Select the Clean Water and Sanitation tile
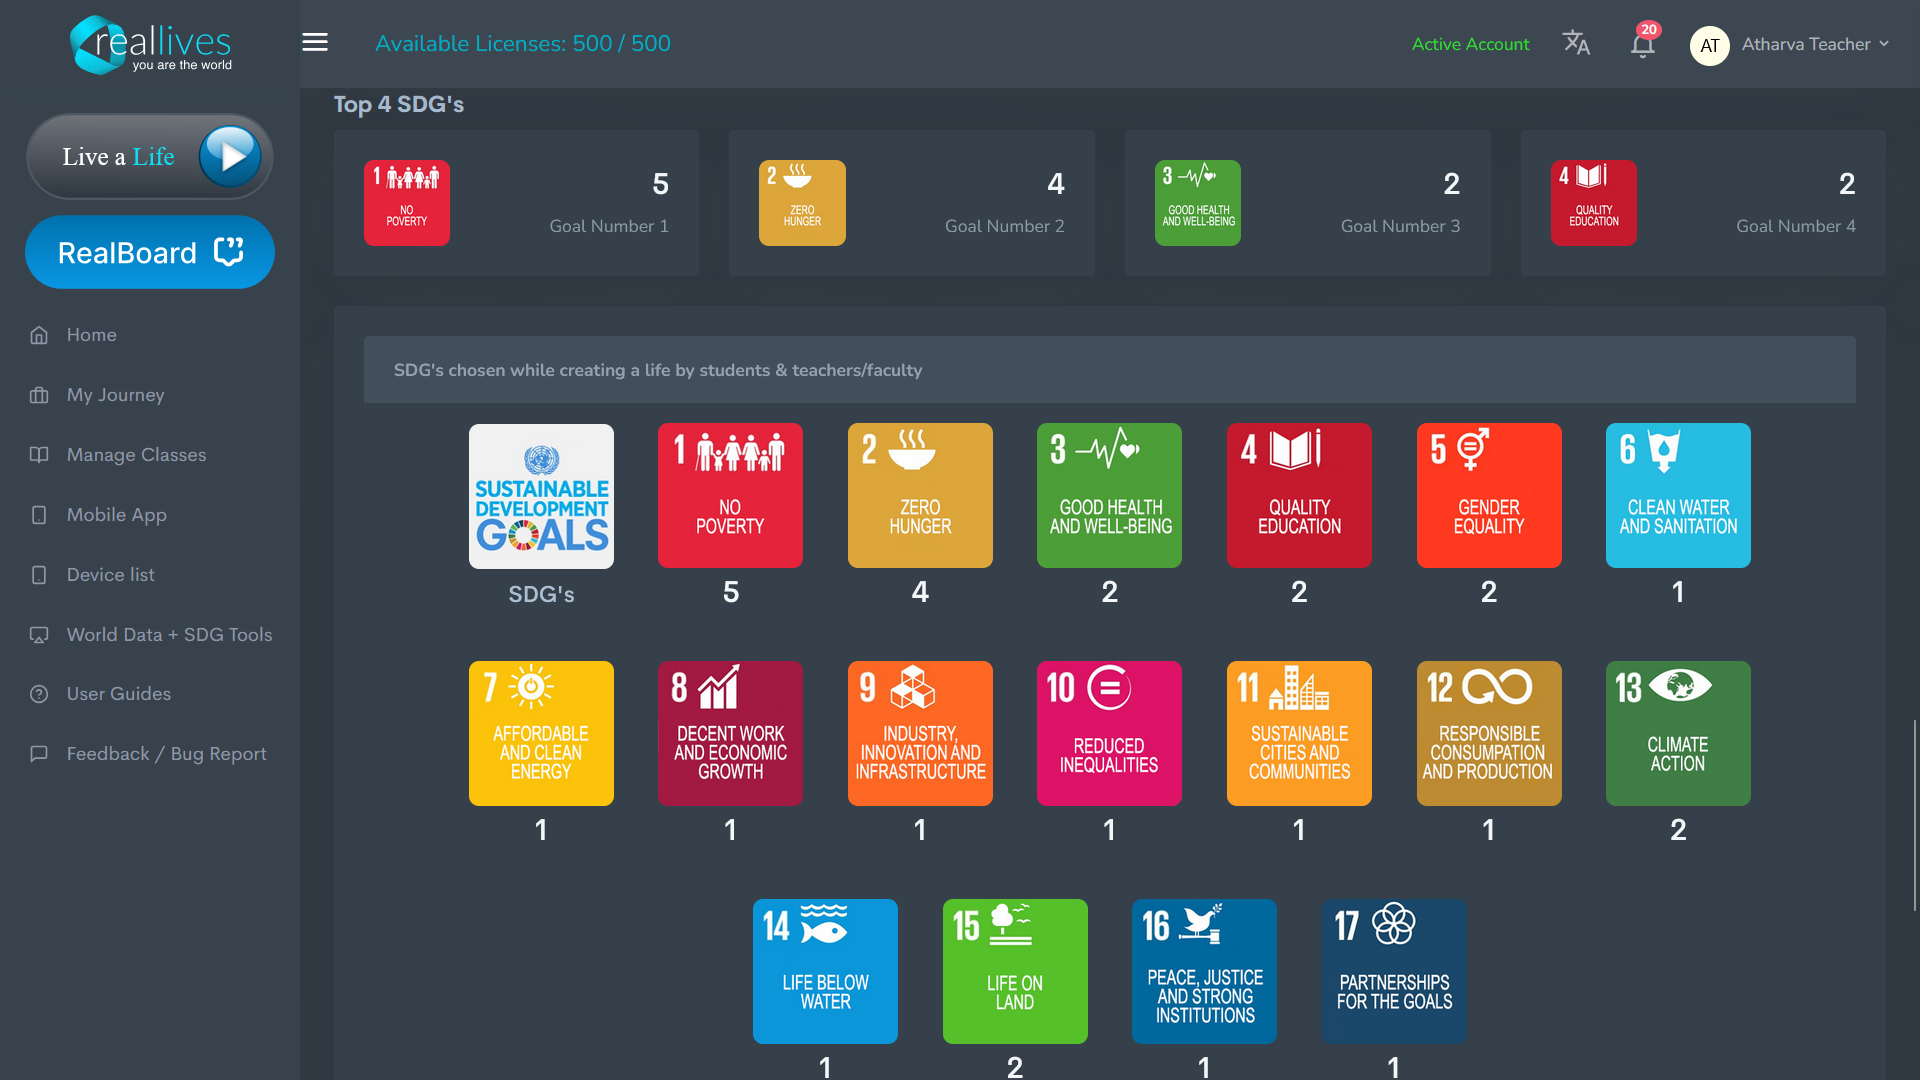This screenshot has width=1920, height=1080. (1678, 495)
